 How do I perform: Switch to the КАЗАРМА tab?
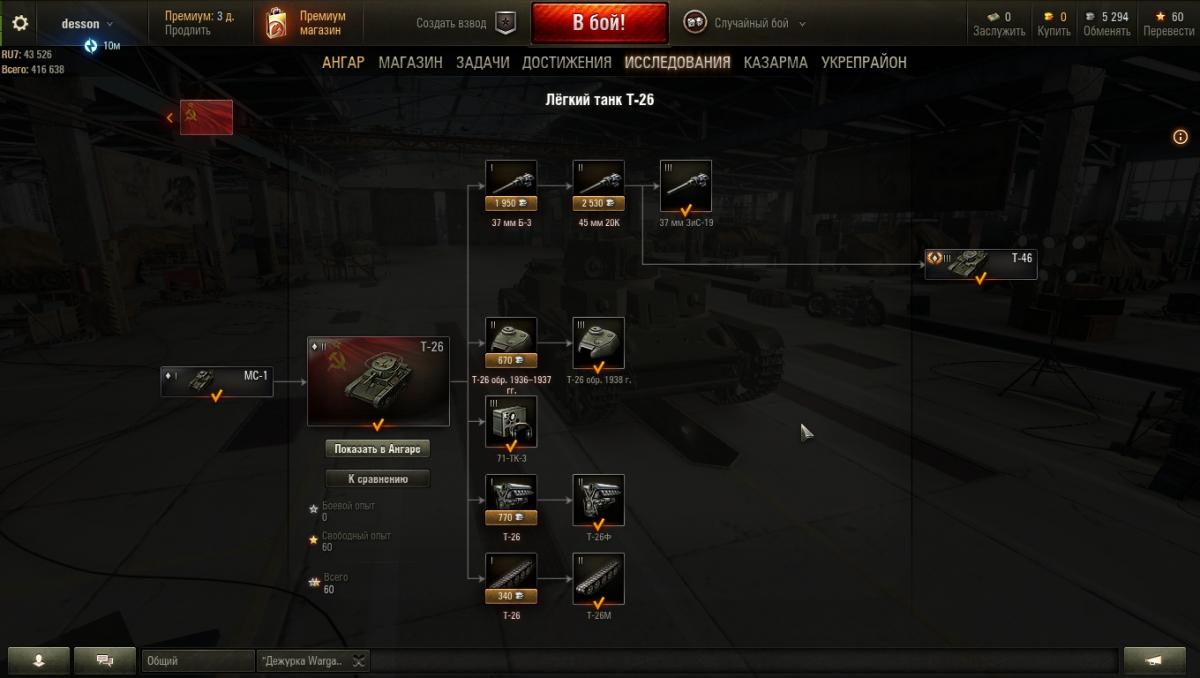click(776, 62)
